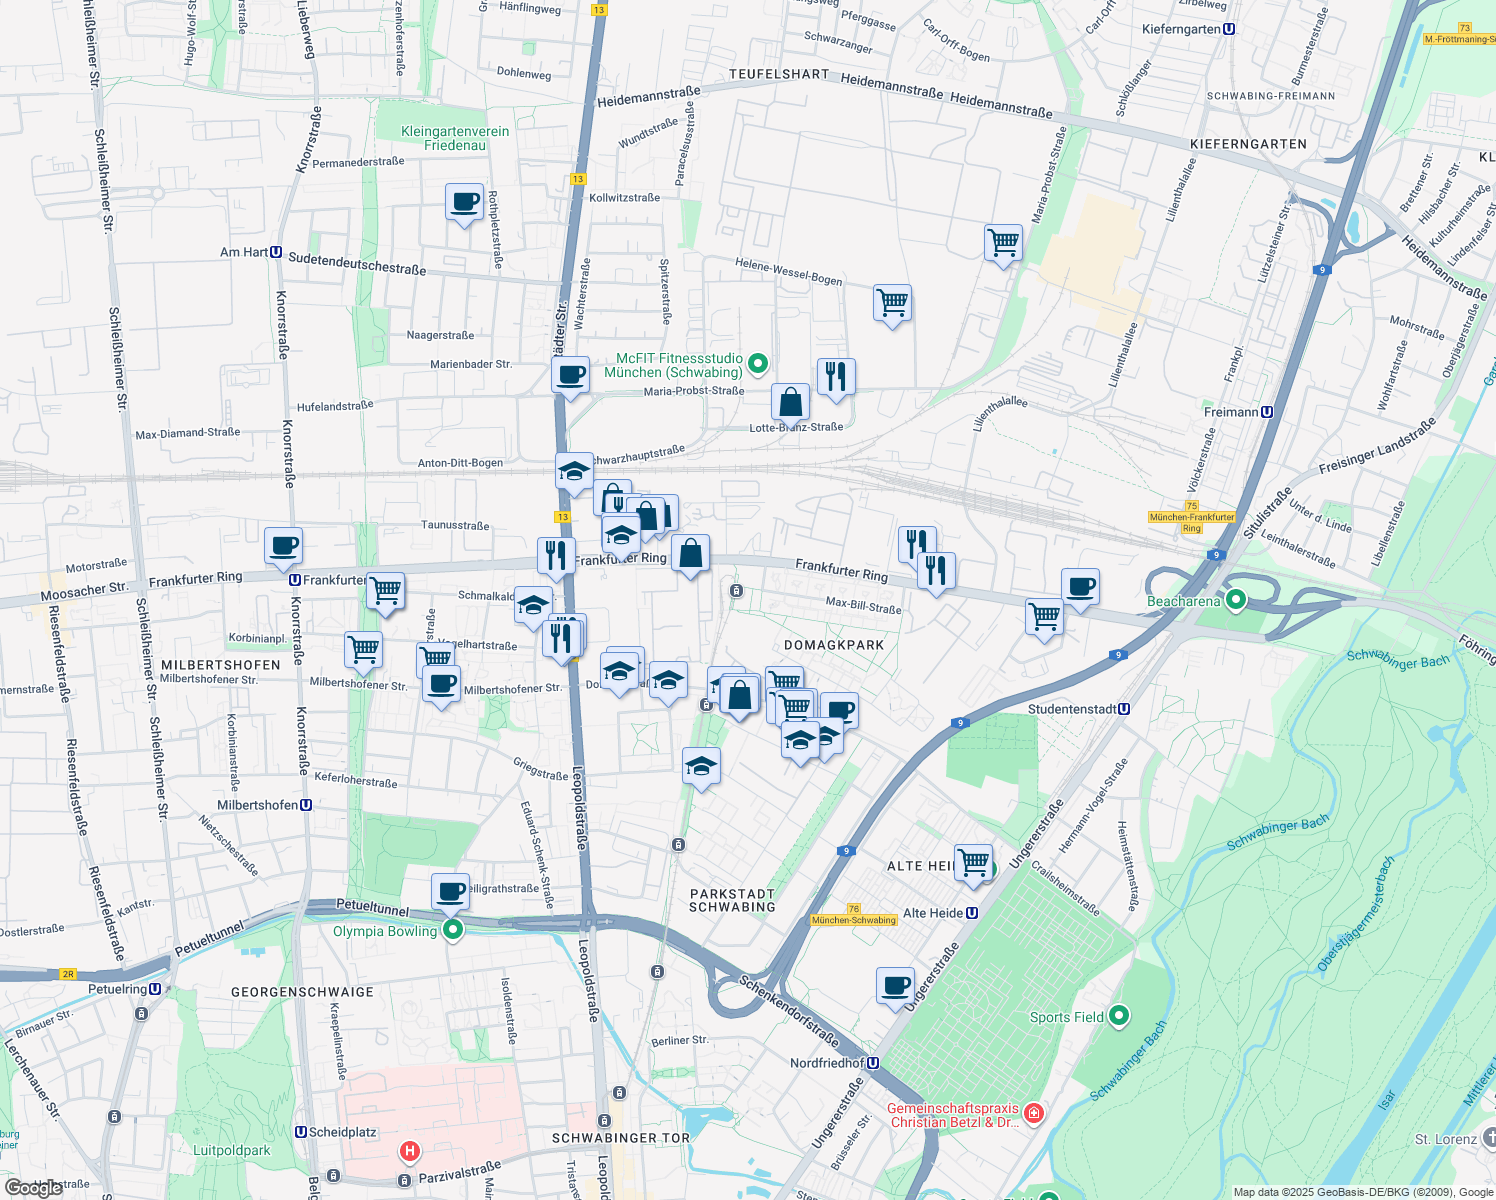Image resolution: width=1496 pixels, height=1200 pixels.
Task: Click the restaurant fork marker on Frankfurter Ring
Action: pos(555,556)
